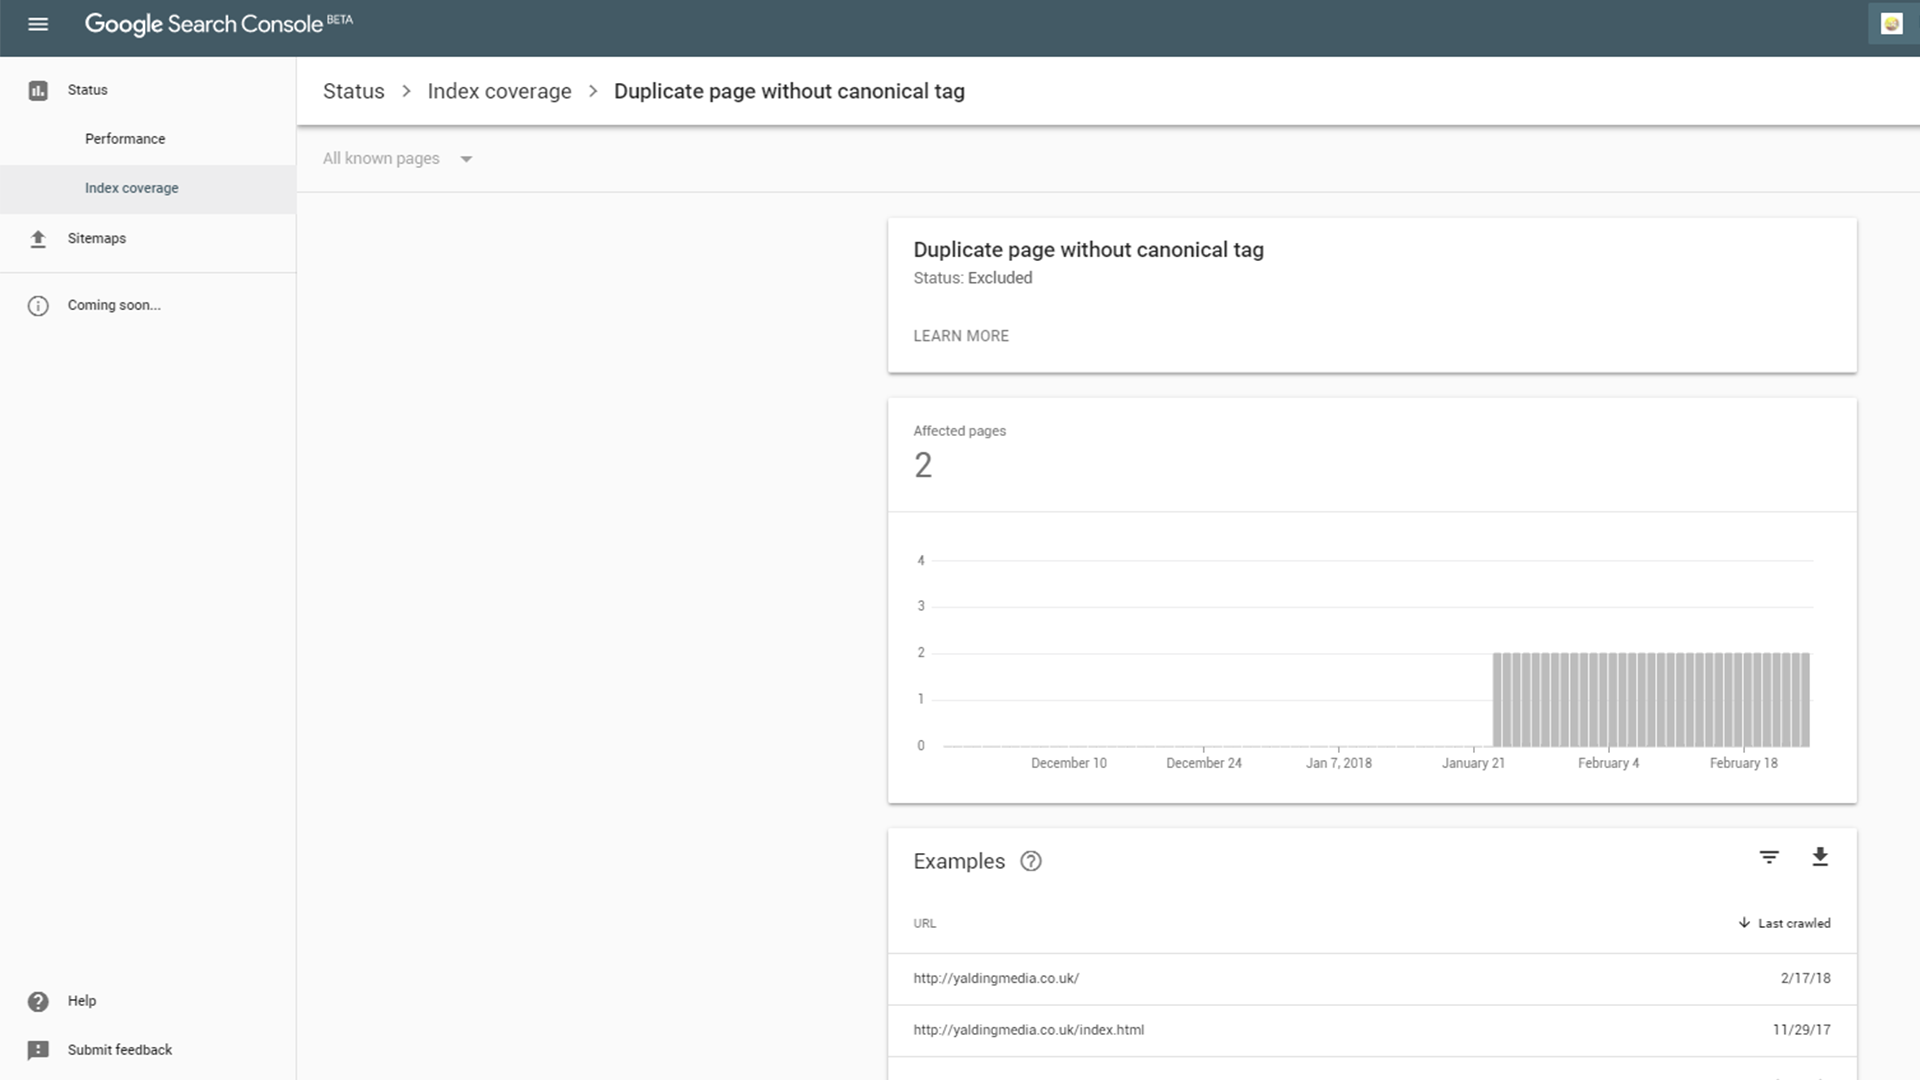This screenshot has width=1920, height=1080.
Task: Select Index coverage in sidebar
Action: click(x=131, y=188)
